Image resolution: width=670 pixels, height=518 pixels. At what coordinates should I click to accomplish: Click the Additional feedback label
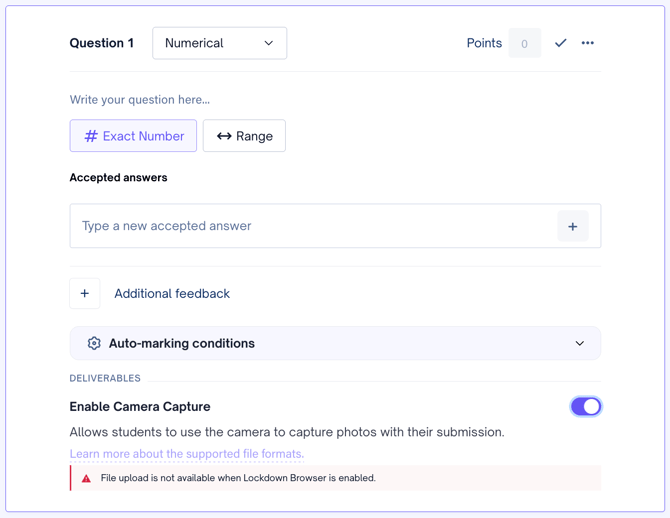172,294
